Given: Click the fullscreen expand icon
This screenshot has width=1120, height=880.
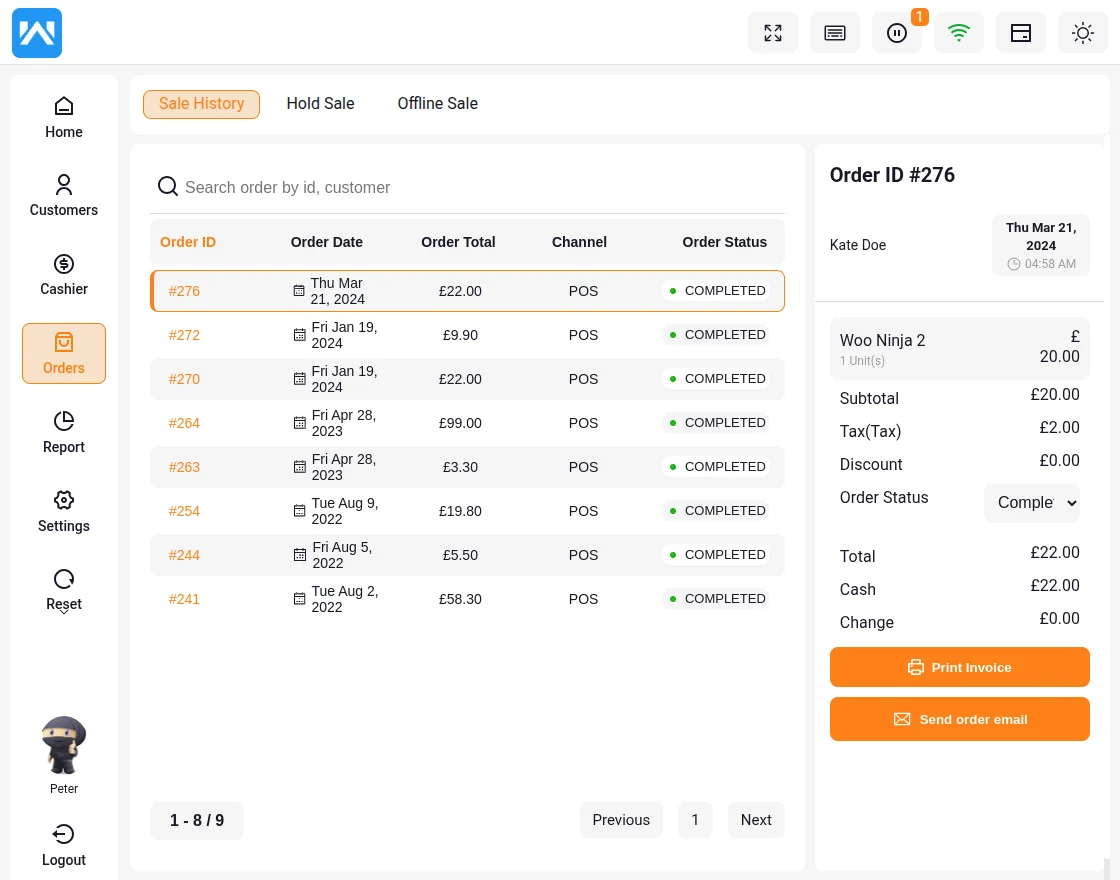Looking at the screenshot, I should (773, 33).
